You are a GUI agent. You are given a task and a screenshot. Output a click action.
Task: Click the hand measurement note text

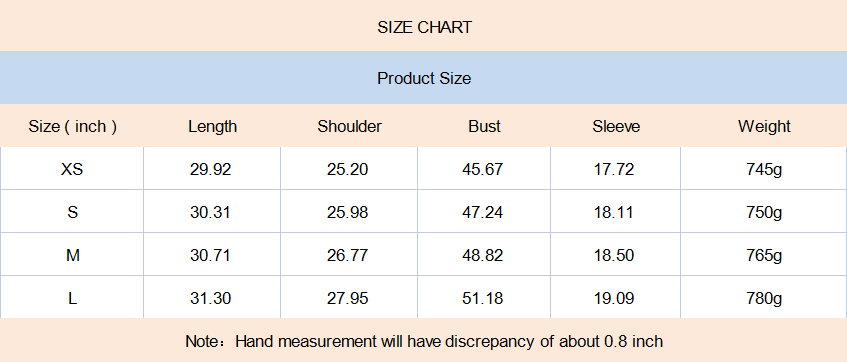pyautogui.click(x=424, y=341)
